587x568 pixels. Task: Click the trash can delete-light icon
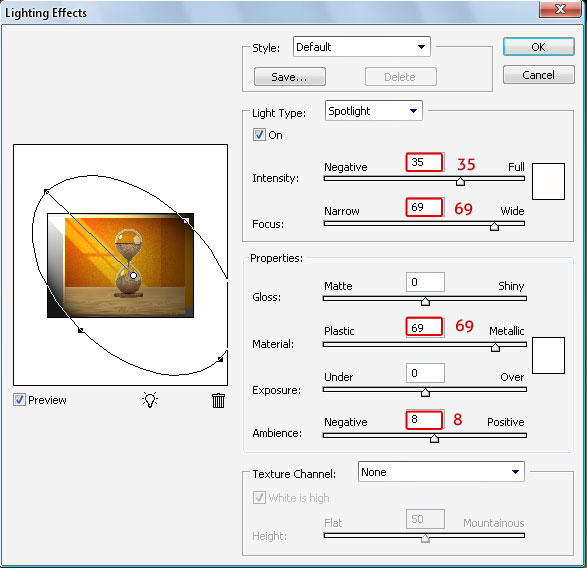(218, 400)
